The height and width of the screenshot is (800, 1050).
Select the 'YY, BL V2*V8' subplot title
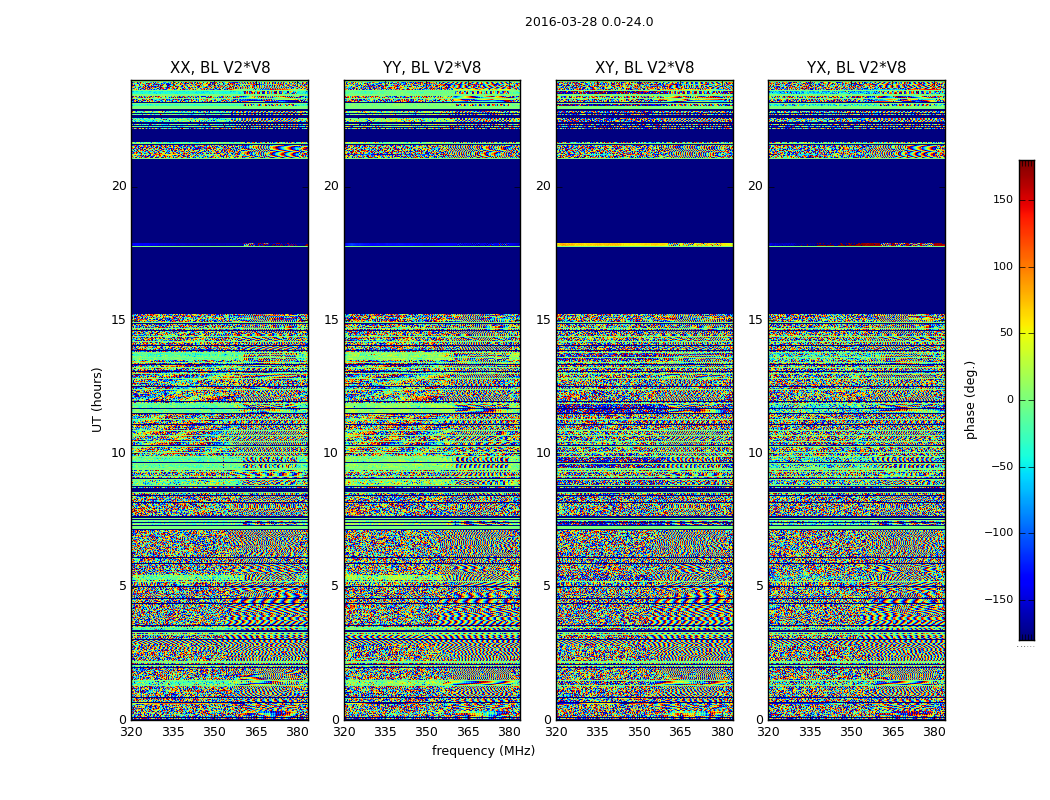click(432, 68)
